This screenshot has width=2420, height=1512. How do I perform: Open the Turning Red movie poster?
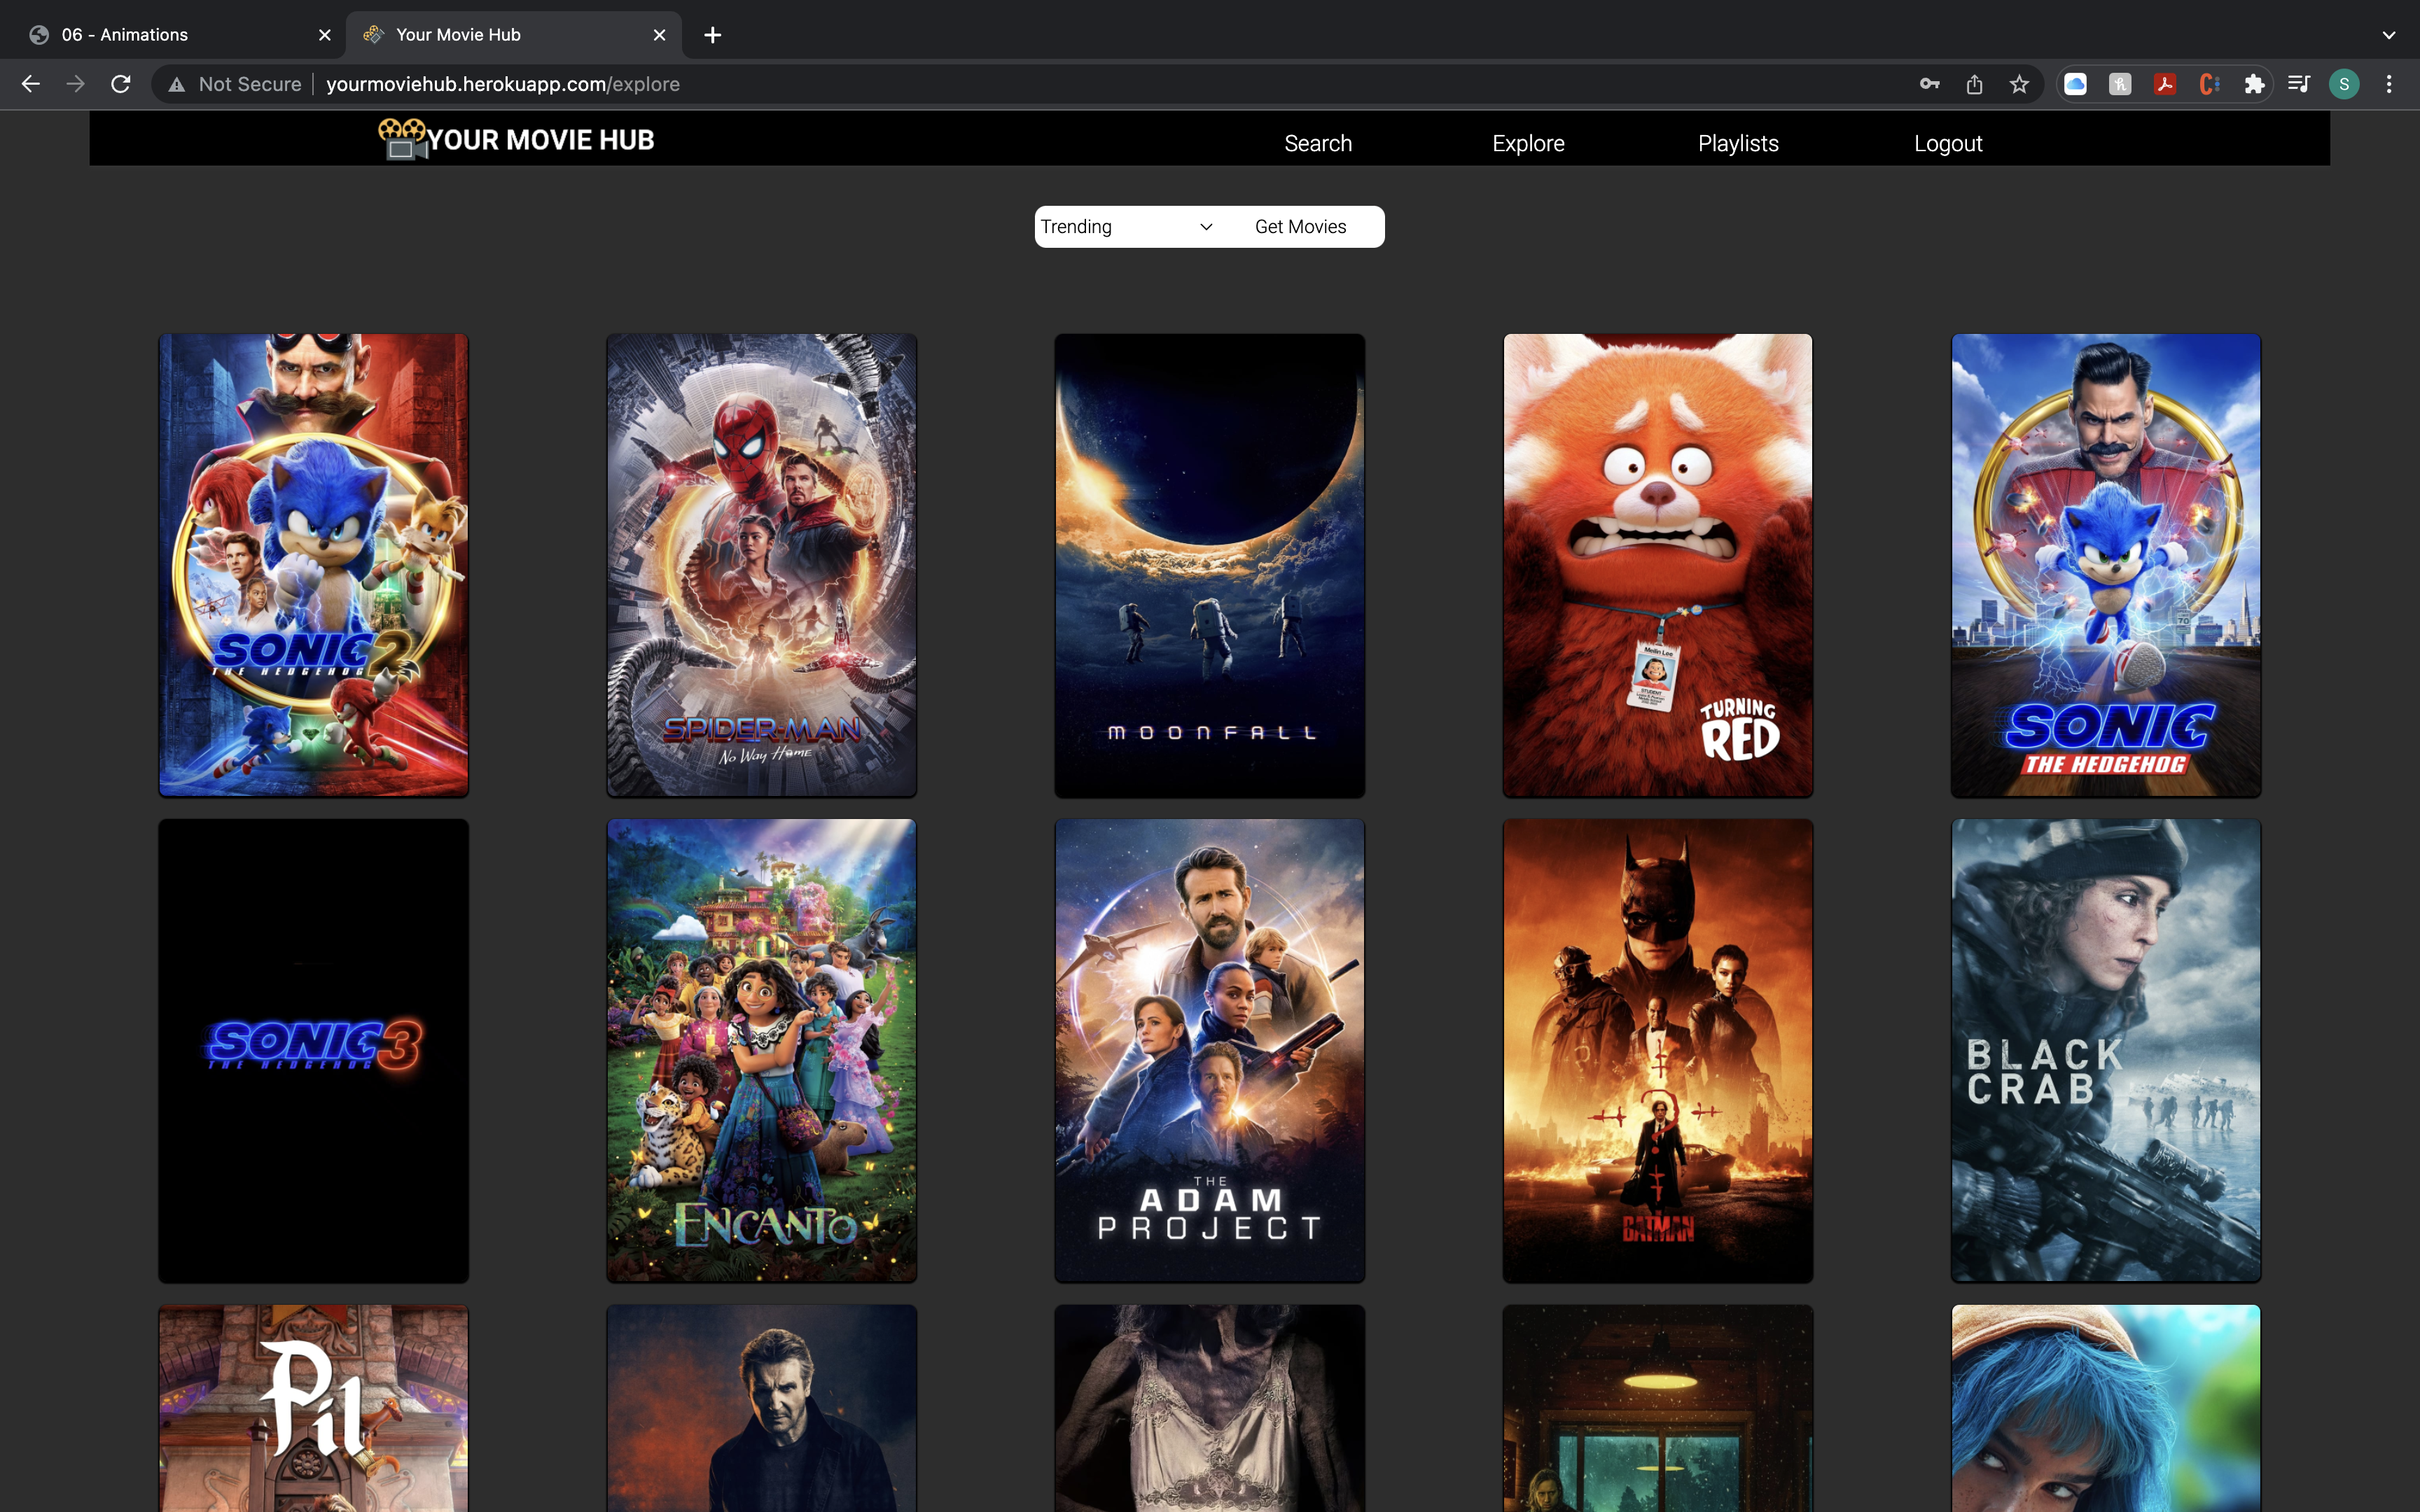1658,565
